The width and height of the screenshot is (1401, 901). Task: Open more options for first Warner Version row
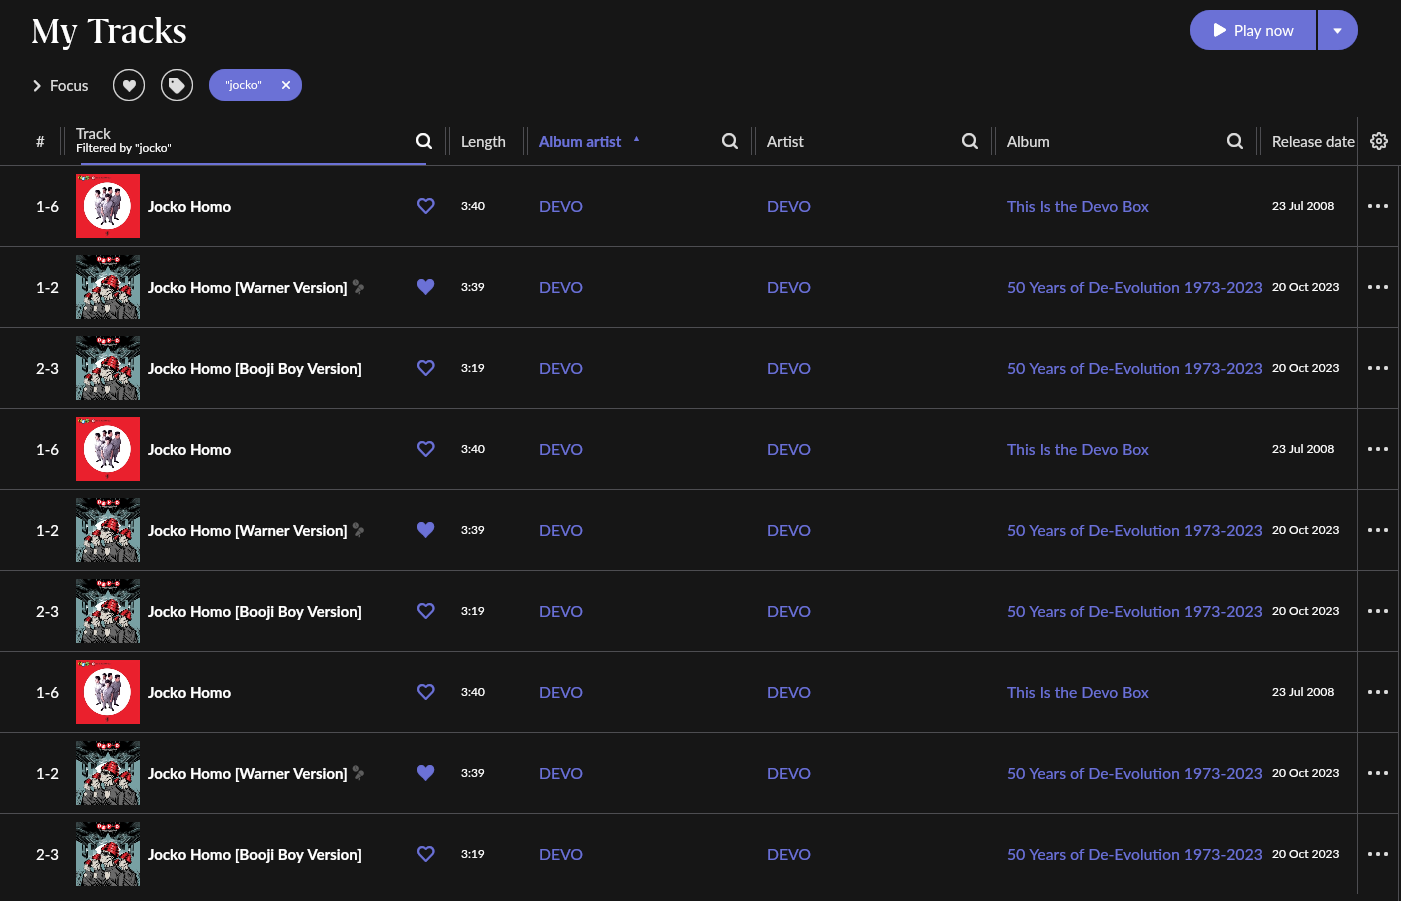(1378, 287)
